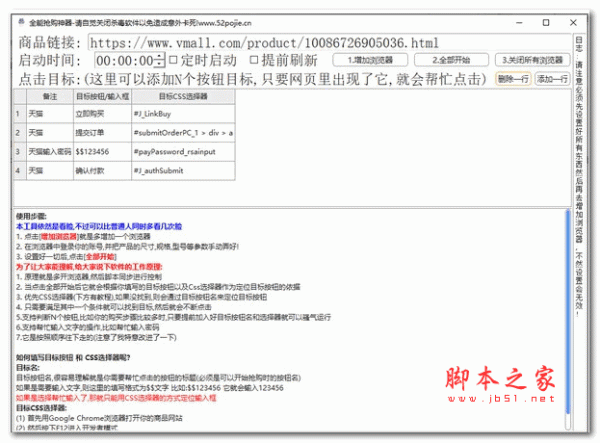Click the heading 如何填写目标按钮 和 CSS选择器呢?
The image size is (600, 443).
click(x=73, y=358)
